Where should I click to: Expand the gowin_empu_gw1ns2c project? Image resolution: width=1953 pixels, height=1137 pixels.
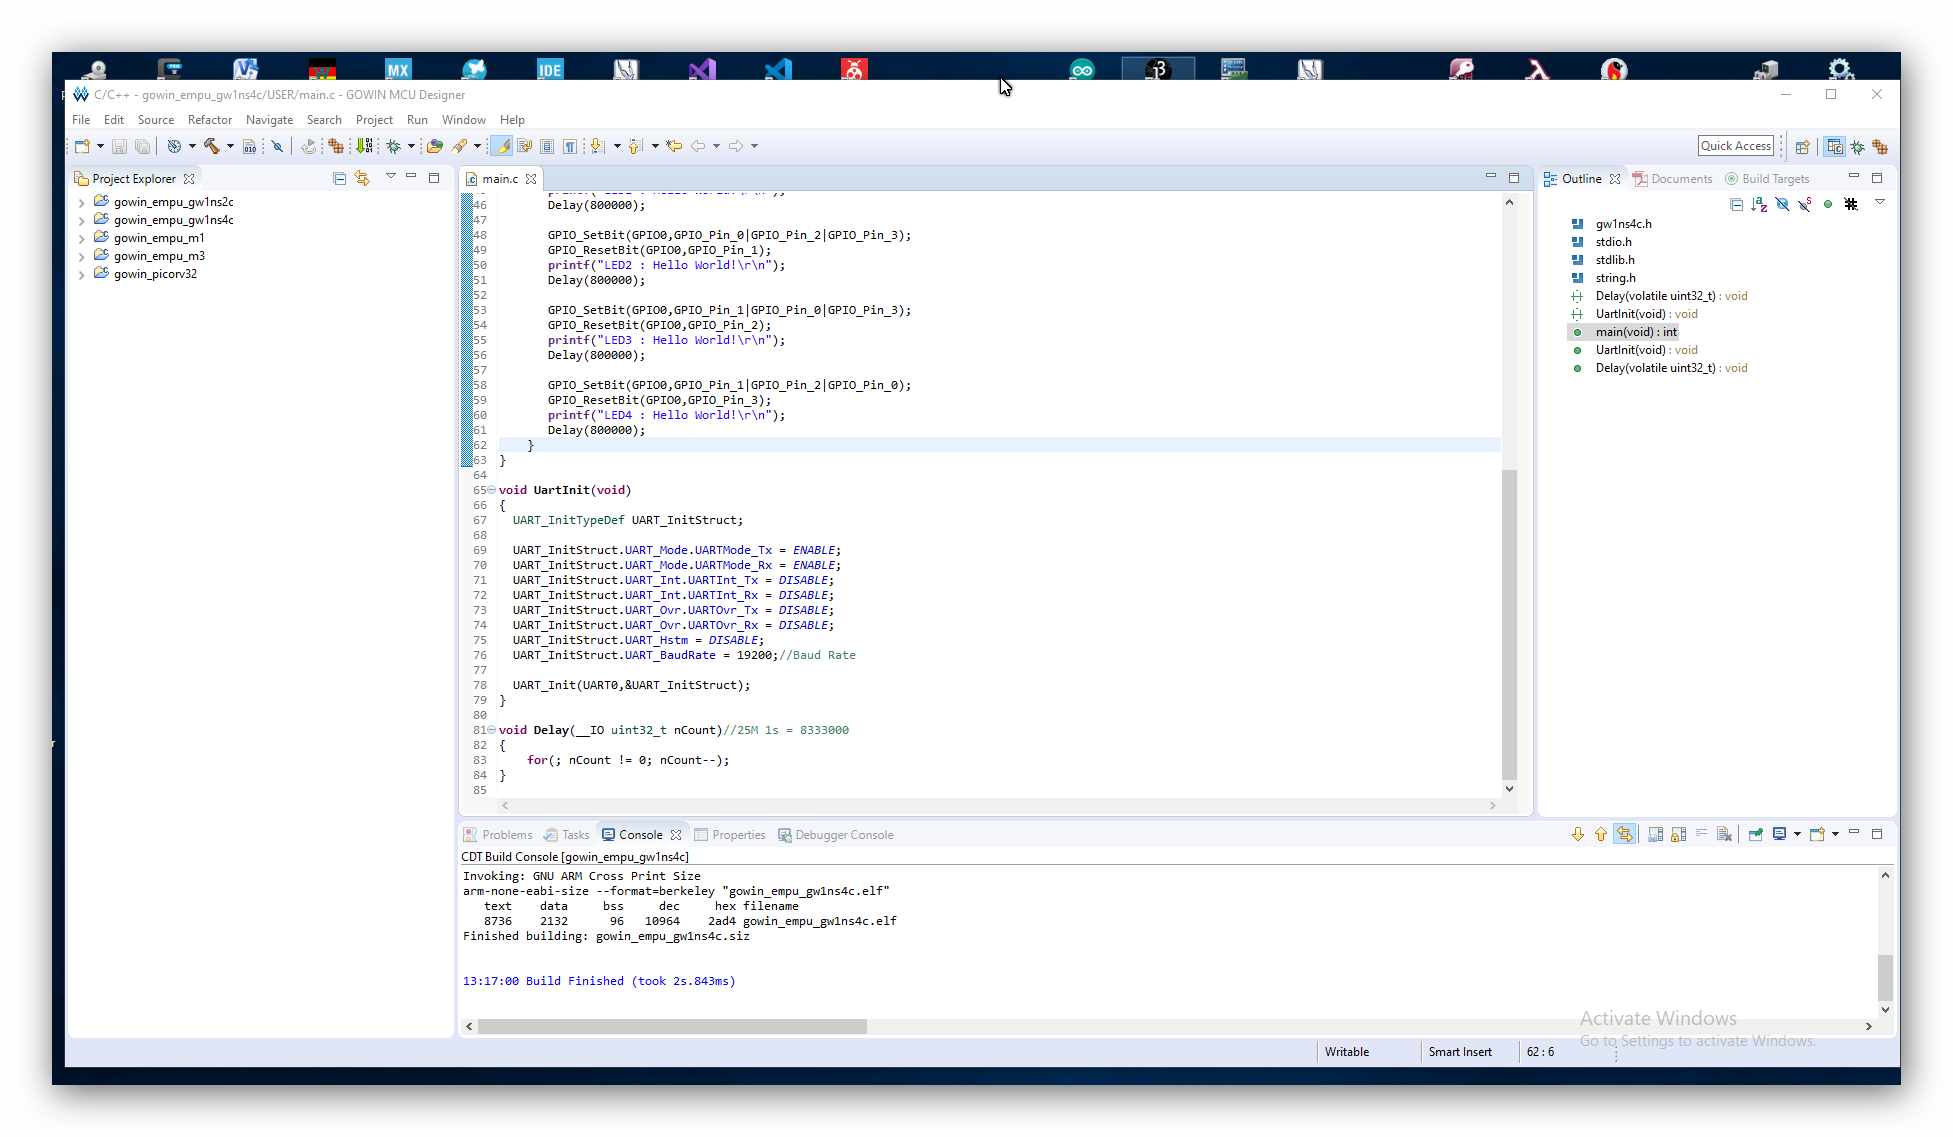click(x=81, y=202)
